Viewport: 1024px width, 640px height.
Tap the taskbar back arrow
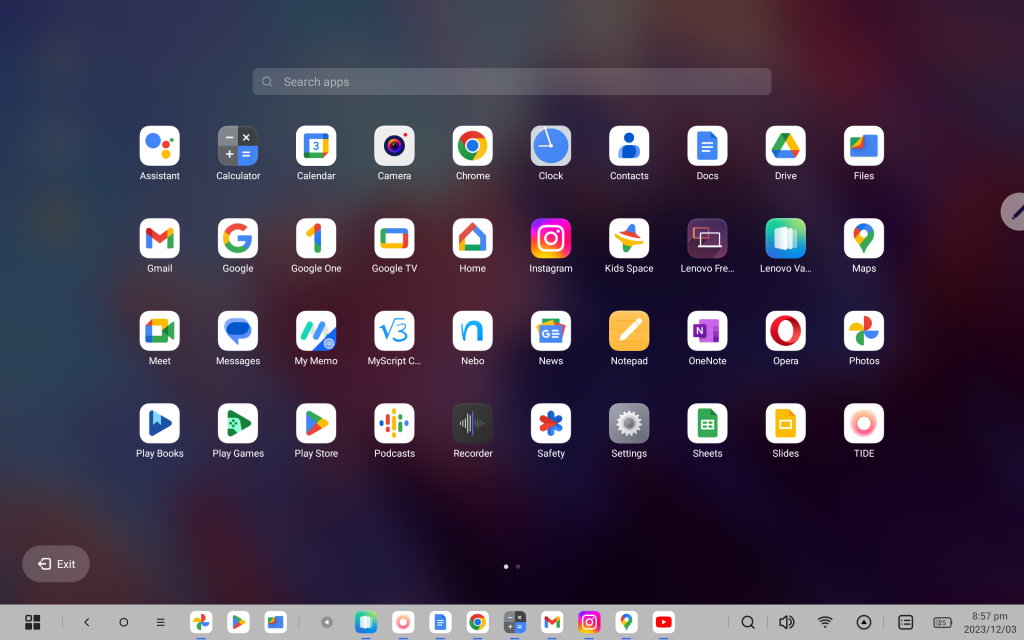pyautogui.click(x=87, y=622)
